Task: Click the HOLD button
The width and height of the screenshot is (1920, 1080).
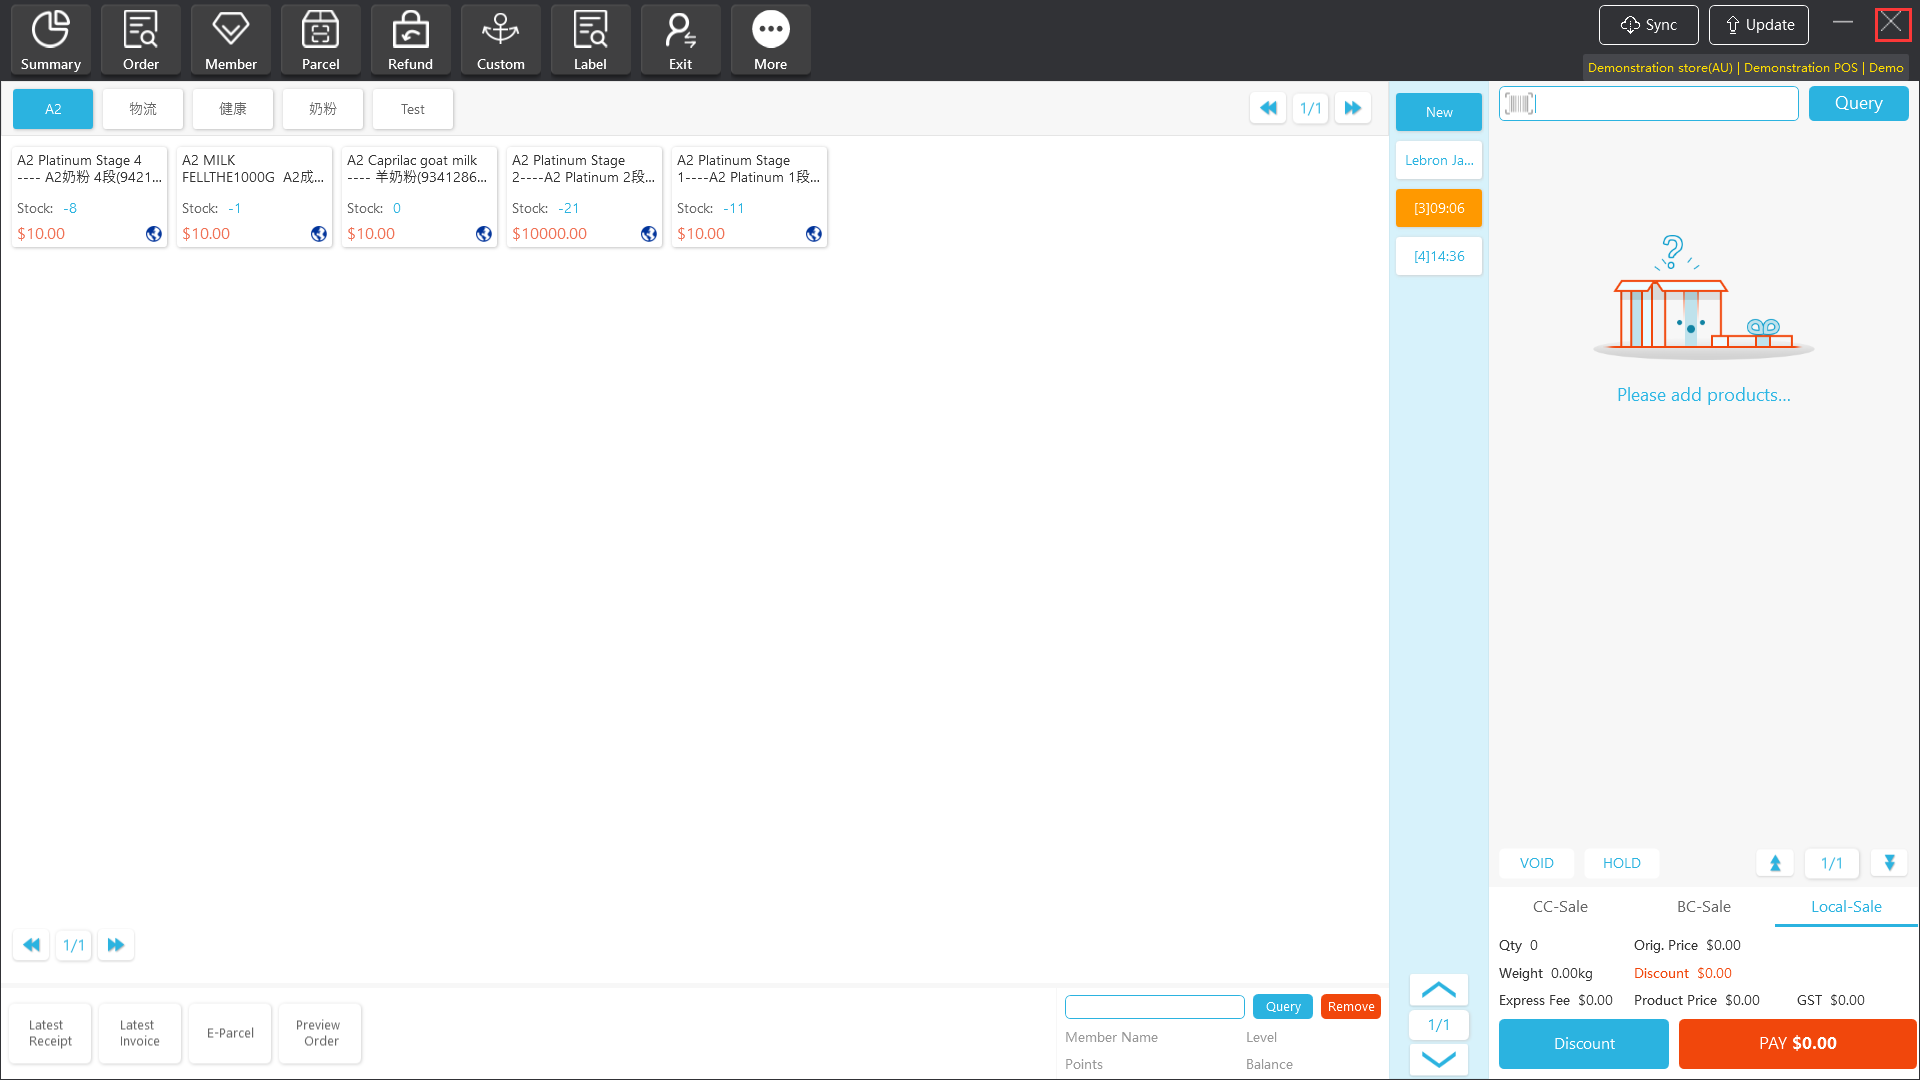Action: (1621, 863)
